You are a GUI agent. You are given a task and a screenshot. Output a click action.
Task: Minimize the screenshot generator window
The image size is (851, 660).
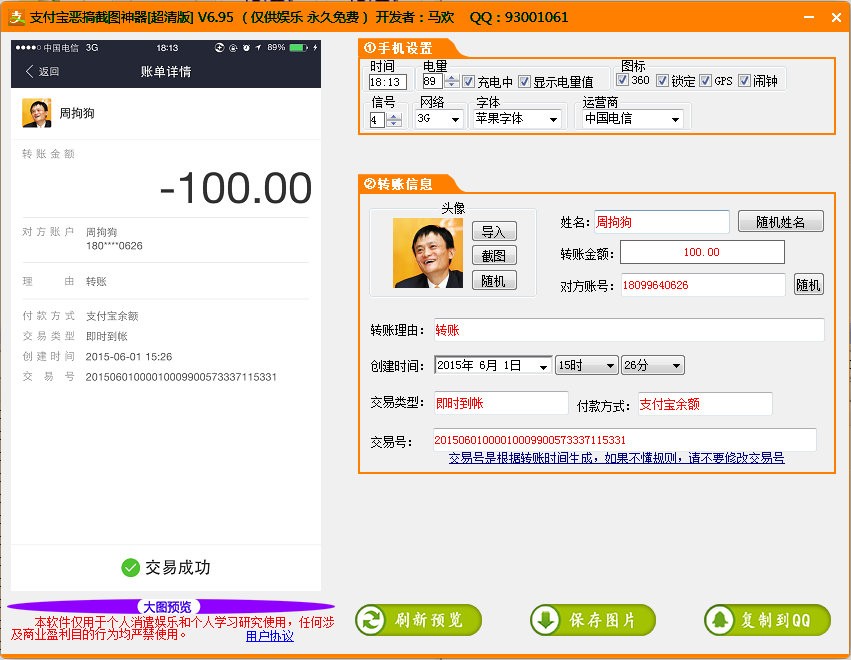click(x=809, y=17)
